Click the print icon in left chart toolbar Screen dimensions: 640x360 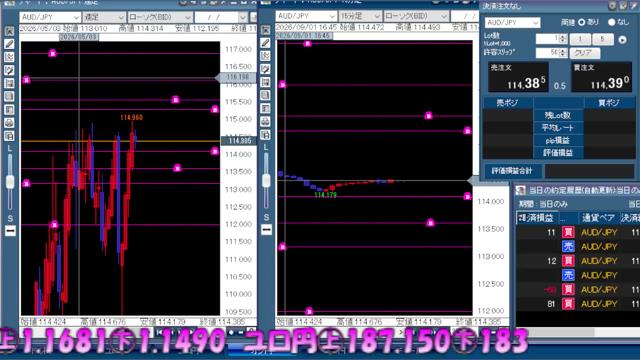(9, 123)
